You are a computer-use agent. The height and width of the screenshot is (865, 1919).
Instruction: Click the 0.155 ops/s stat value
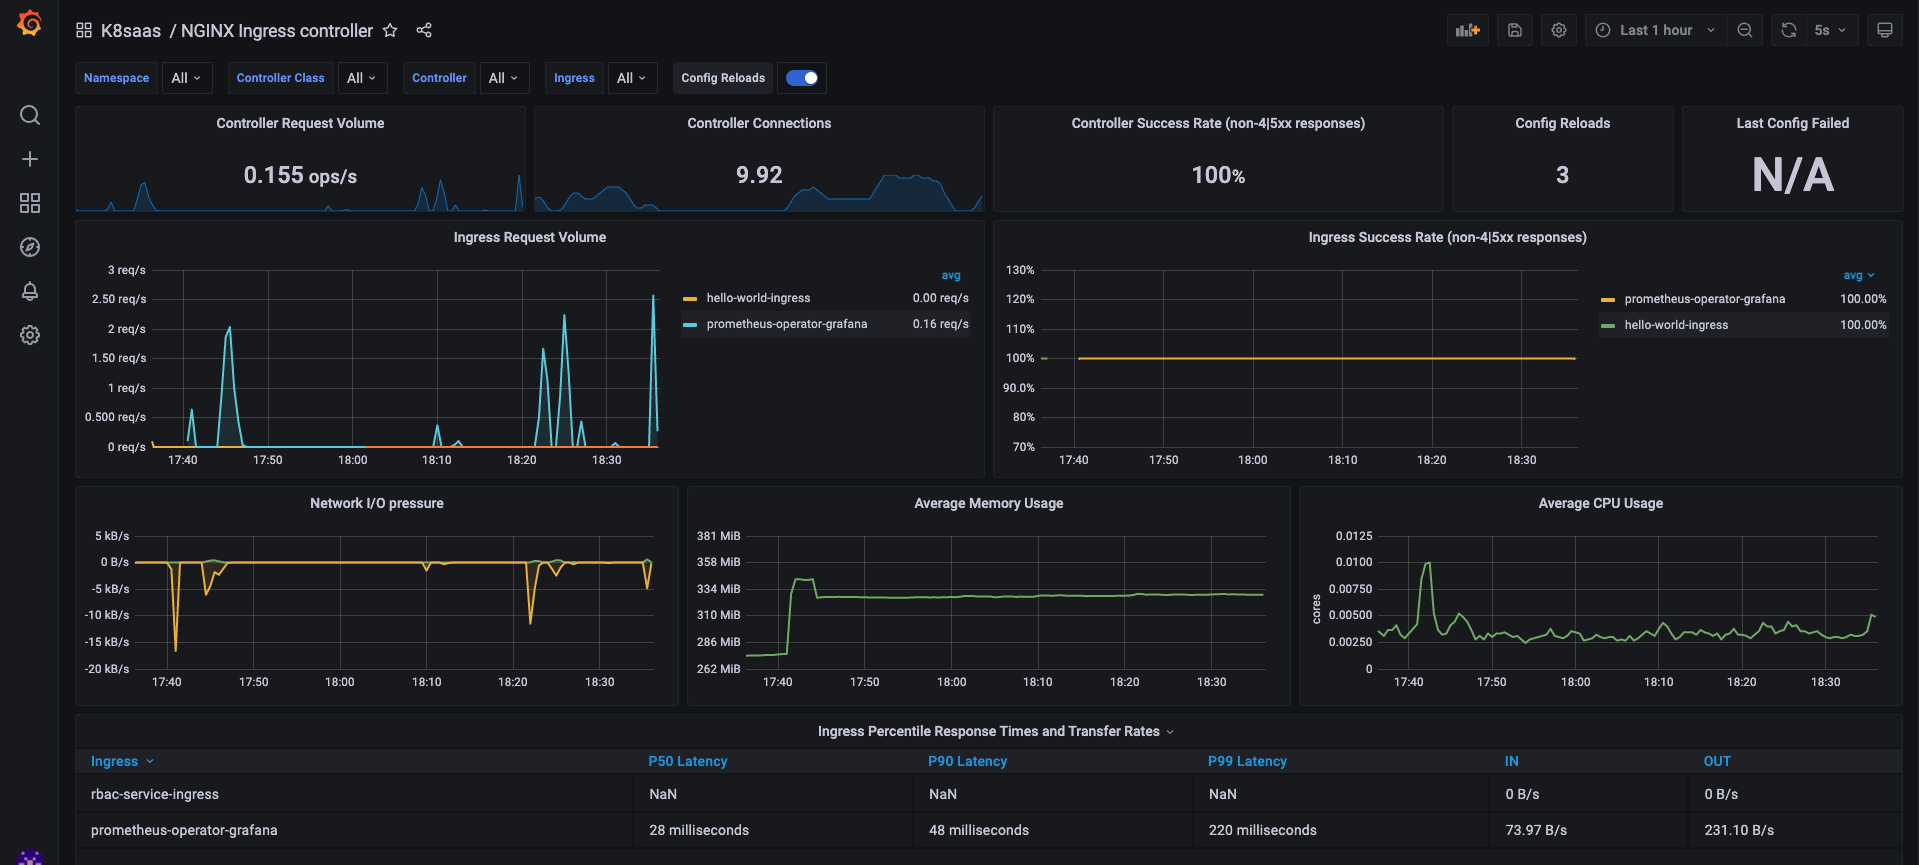click(300, 175)
